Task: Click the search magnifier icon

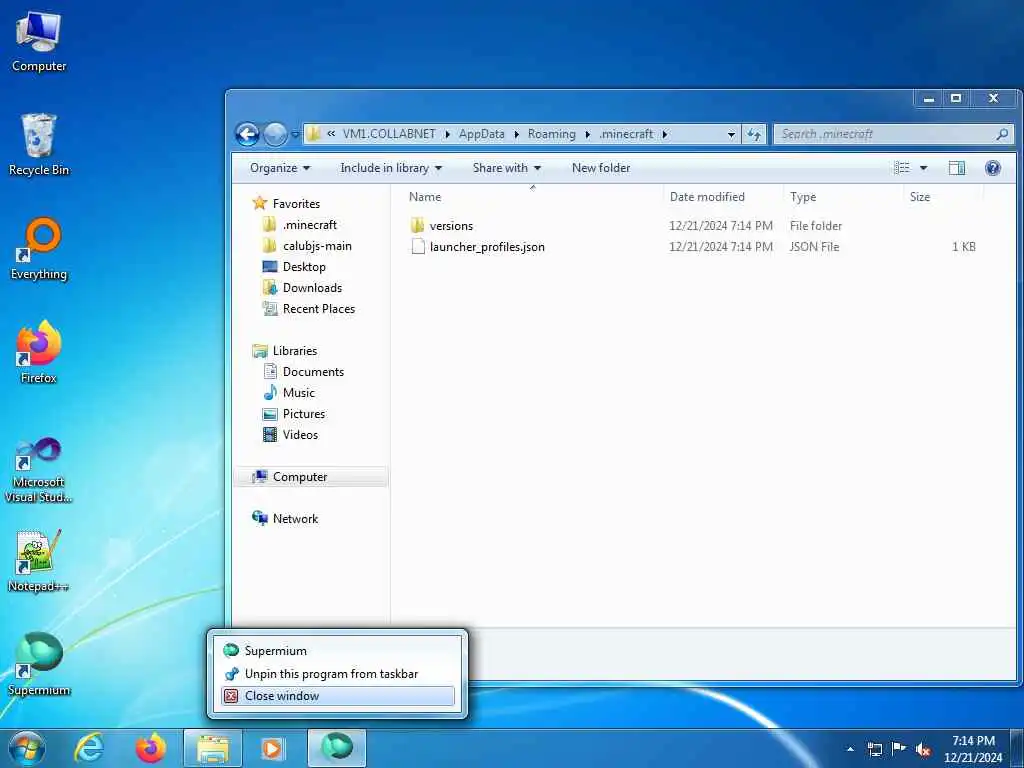Action: (x=1002, y=135)
